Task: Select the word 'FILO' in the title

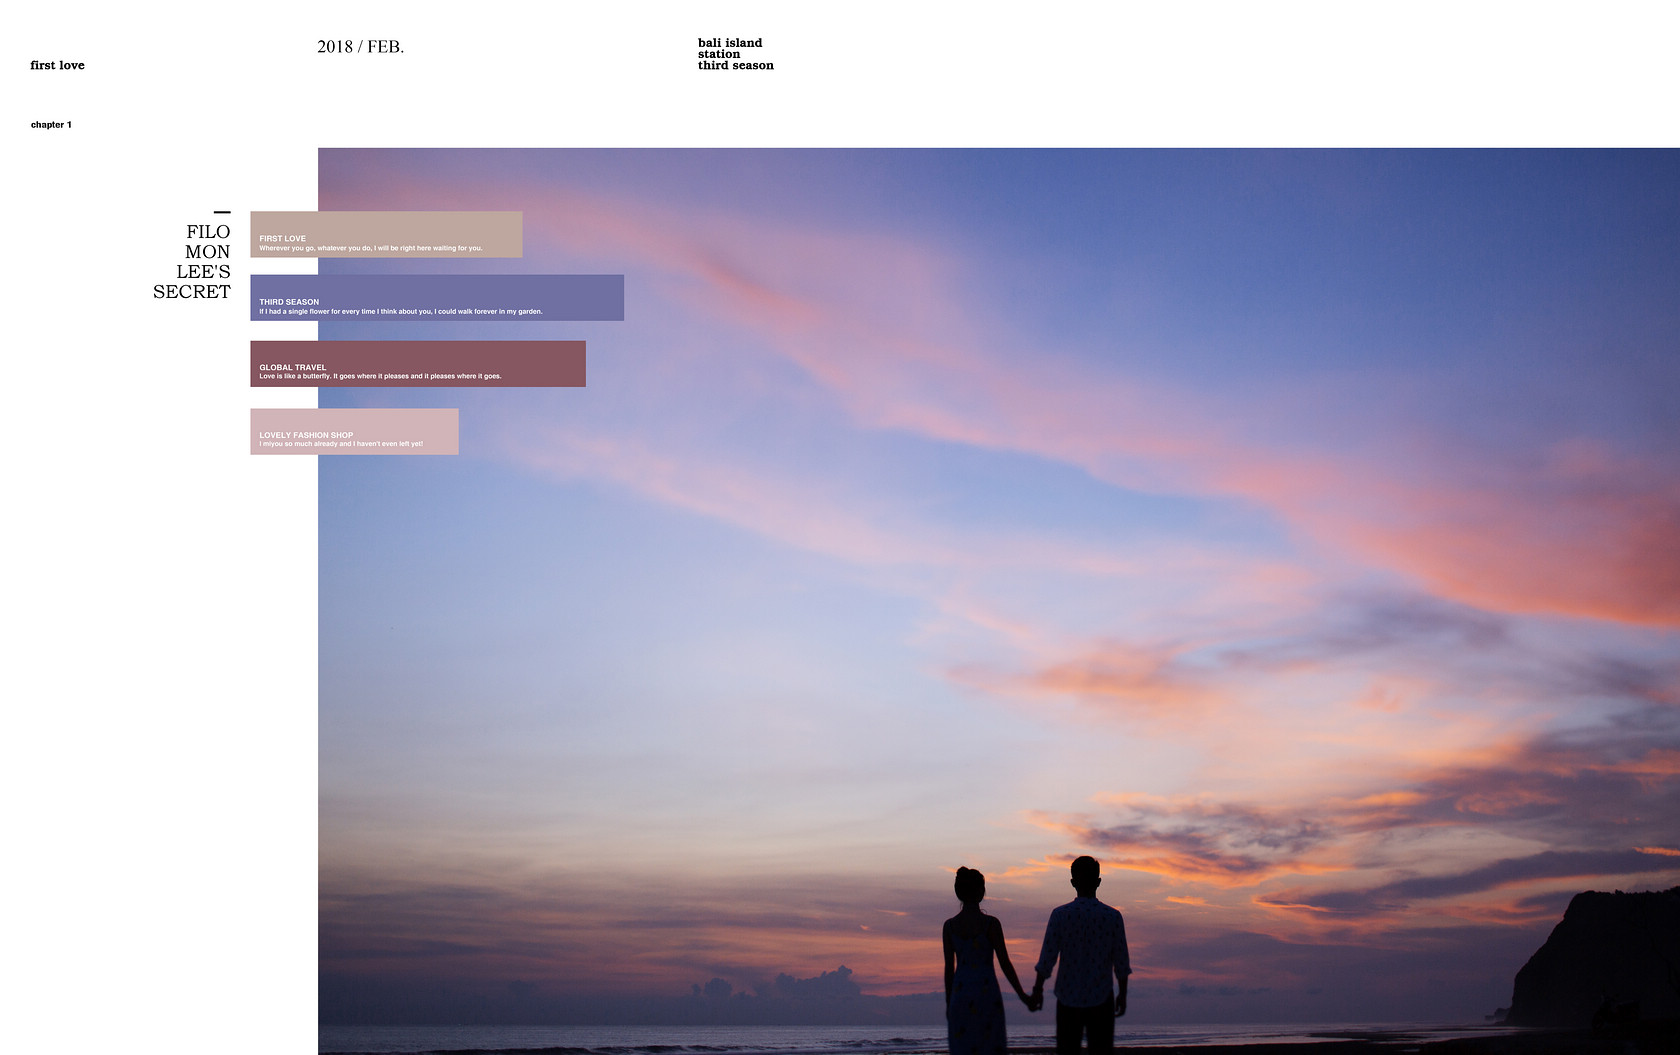Action: [x=208, y=232]
